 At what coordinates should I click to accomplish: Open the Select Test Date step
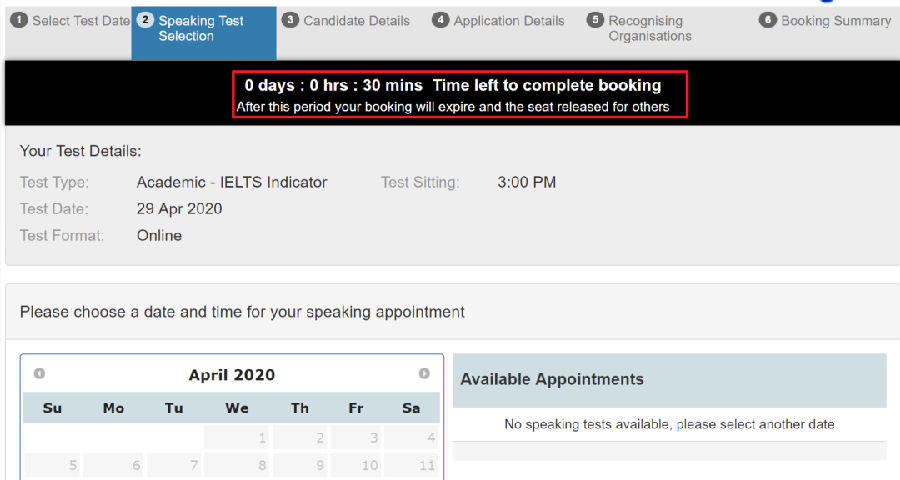click(71, 20)
